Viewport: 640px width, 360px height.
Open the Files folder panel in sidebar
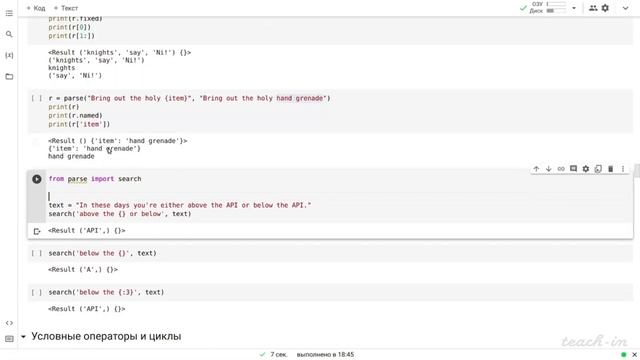point(9,76)
